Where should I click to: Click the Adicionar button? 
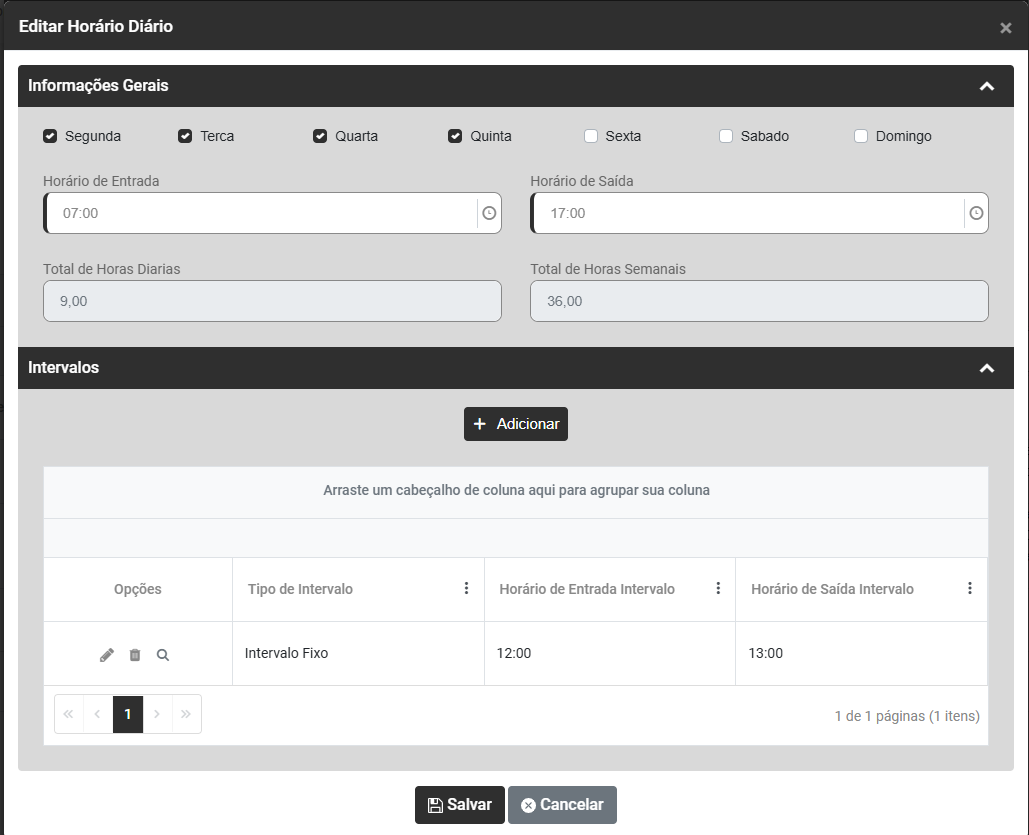(516, 424)
